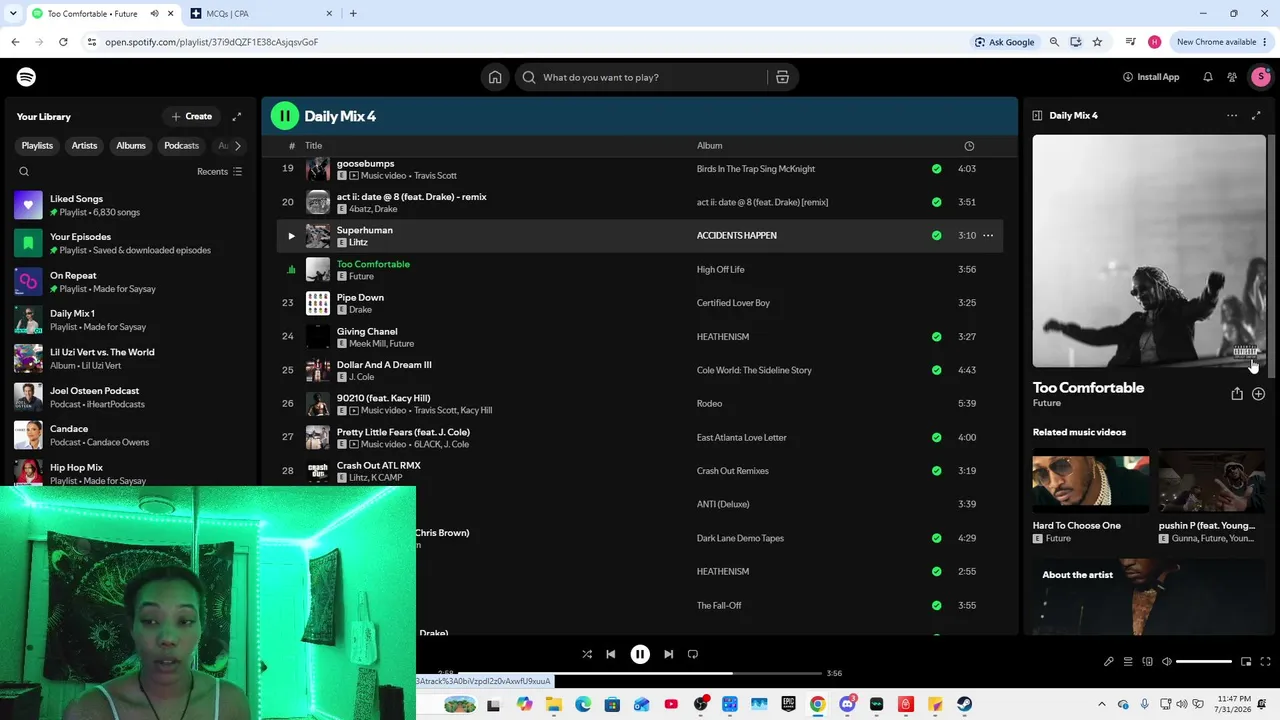Screen dimensions: 1280x720
Task: Toggle saved checkmark for Crash Out ATL RMX
Action: click(936, 471)
